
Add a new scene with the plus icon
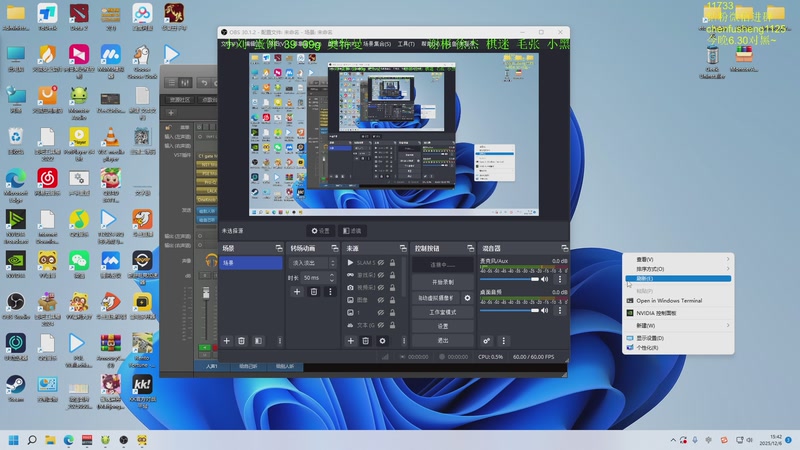[227, 341]
